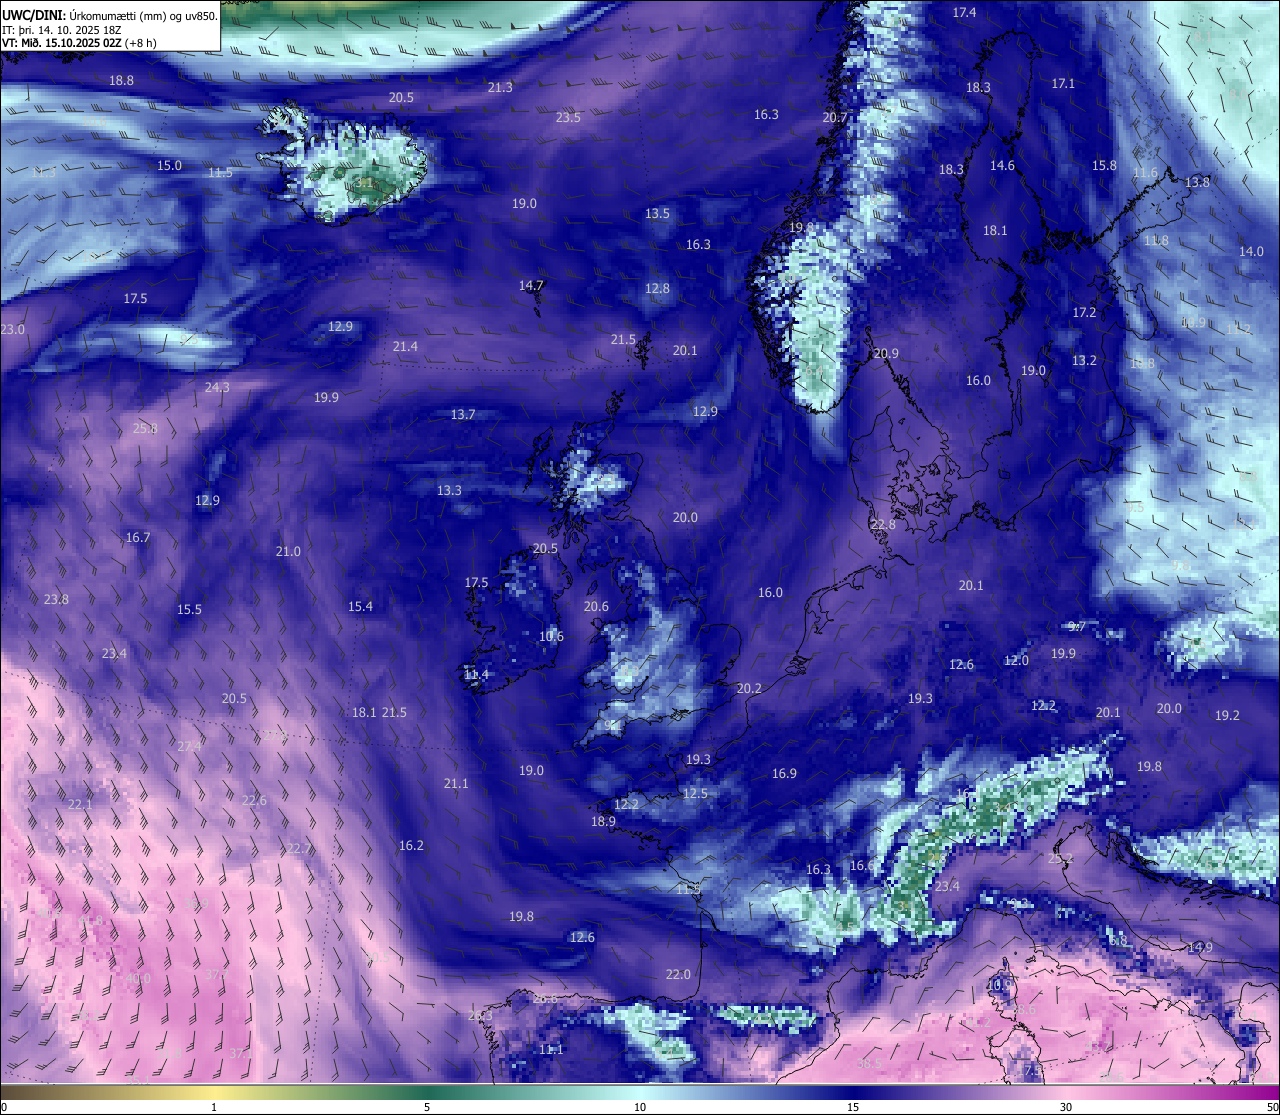Click the 14.6 value label
Image resolution: width=1280 pixels, height=1115 pixels.
click(1002, 165)
